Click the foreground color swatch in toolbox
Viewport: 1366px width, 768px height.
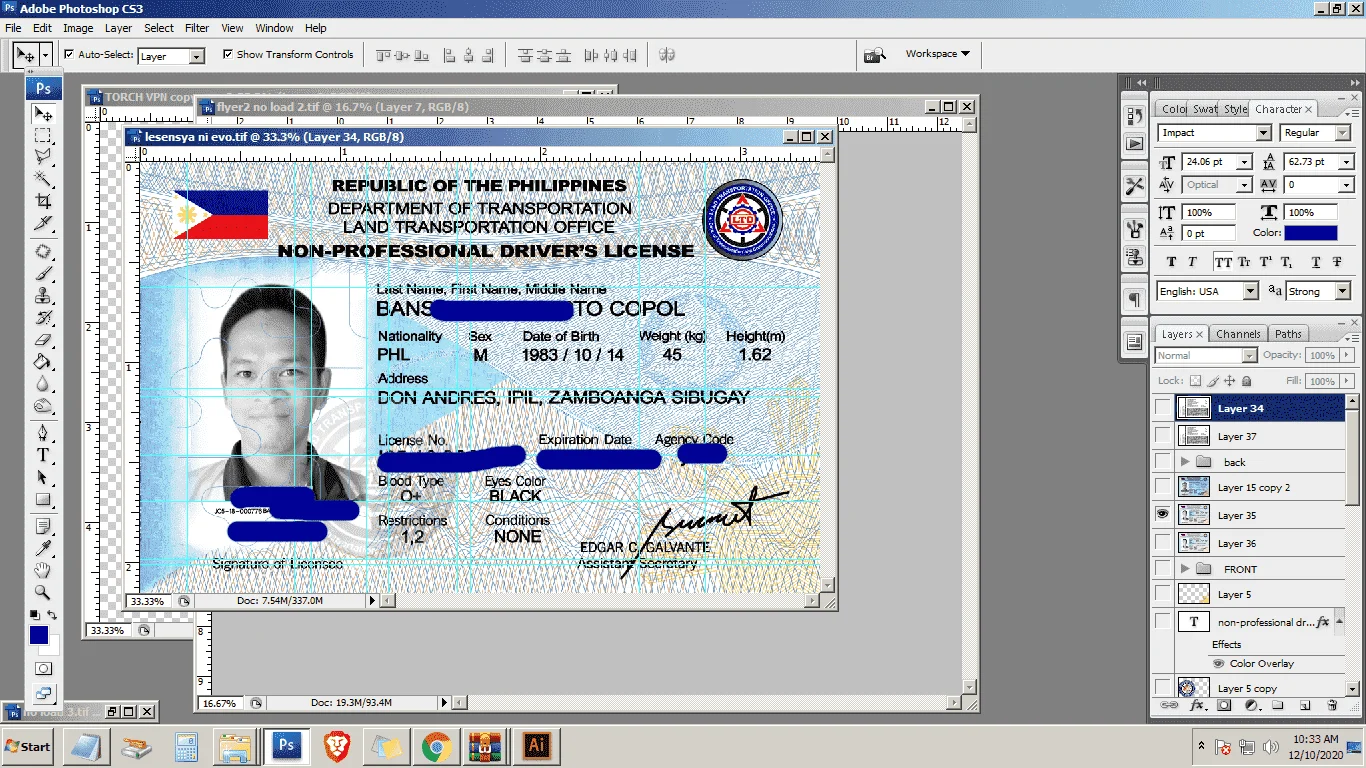pyautogui.click(x=39, y=634)
